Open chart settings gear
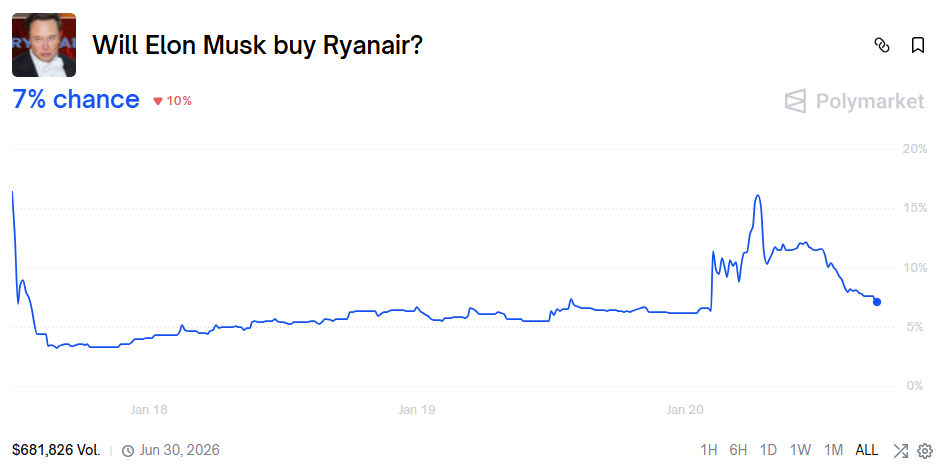 pyautogui.click(x=924, y=450)
